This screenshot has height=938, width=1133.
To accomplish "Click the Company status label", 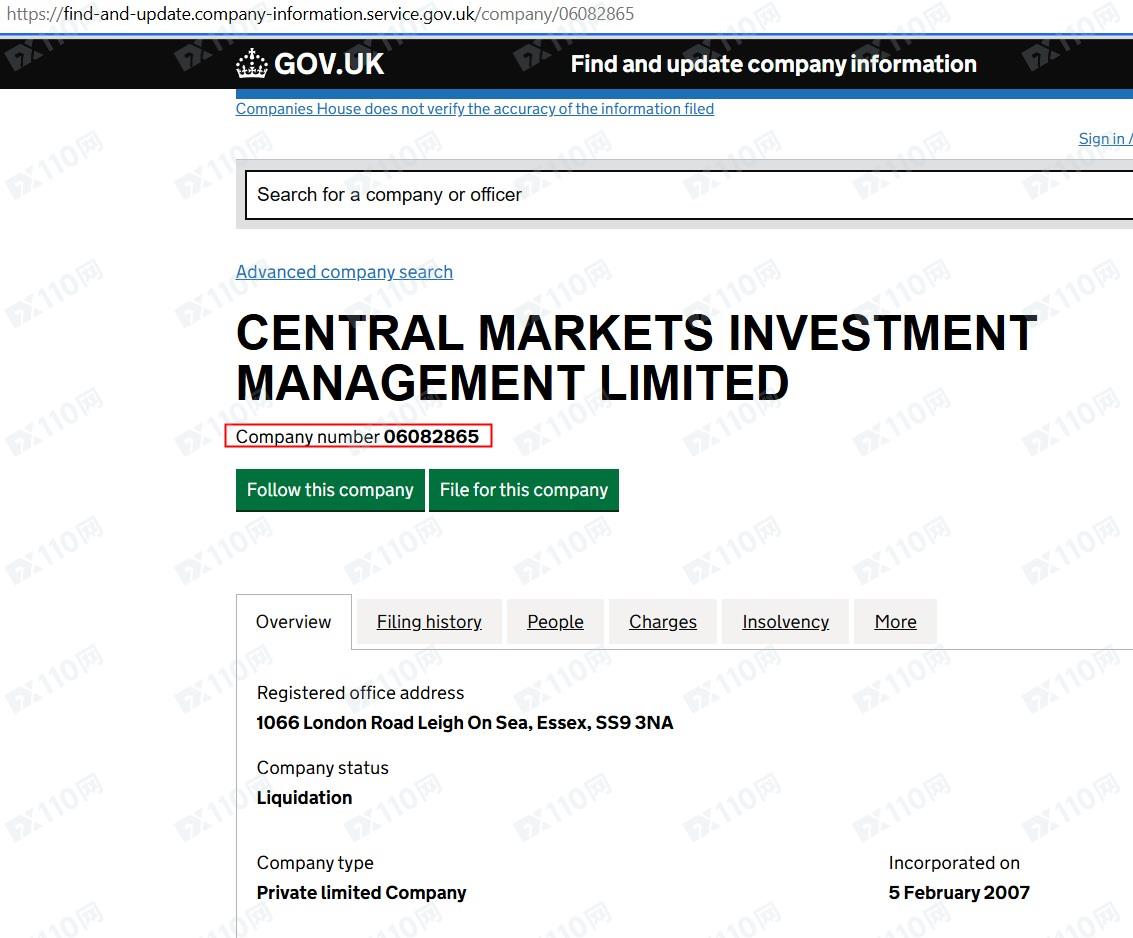I will (x=322, y=768).
